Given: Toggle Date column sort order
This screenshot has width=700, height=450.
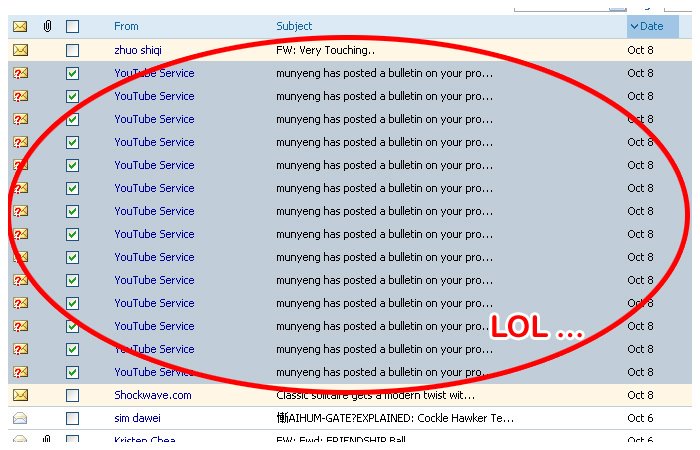Looking at the screenshot, I should (x=652, y=26).
